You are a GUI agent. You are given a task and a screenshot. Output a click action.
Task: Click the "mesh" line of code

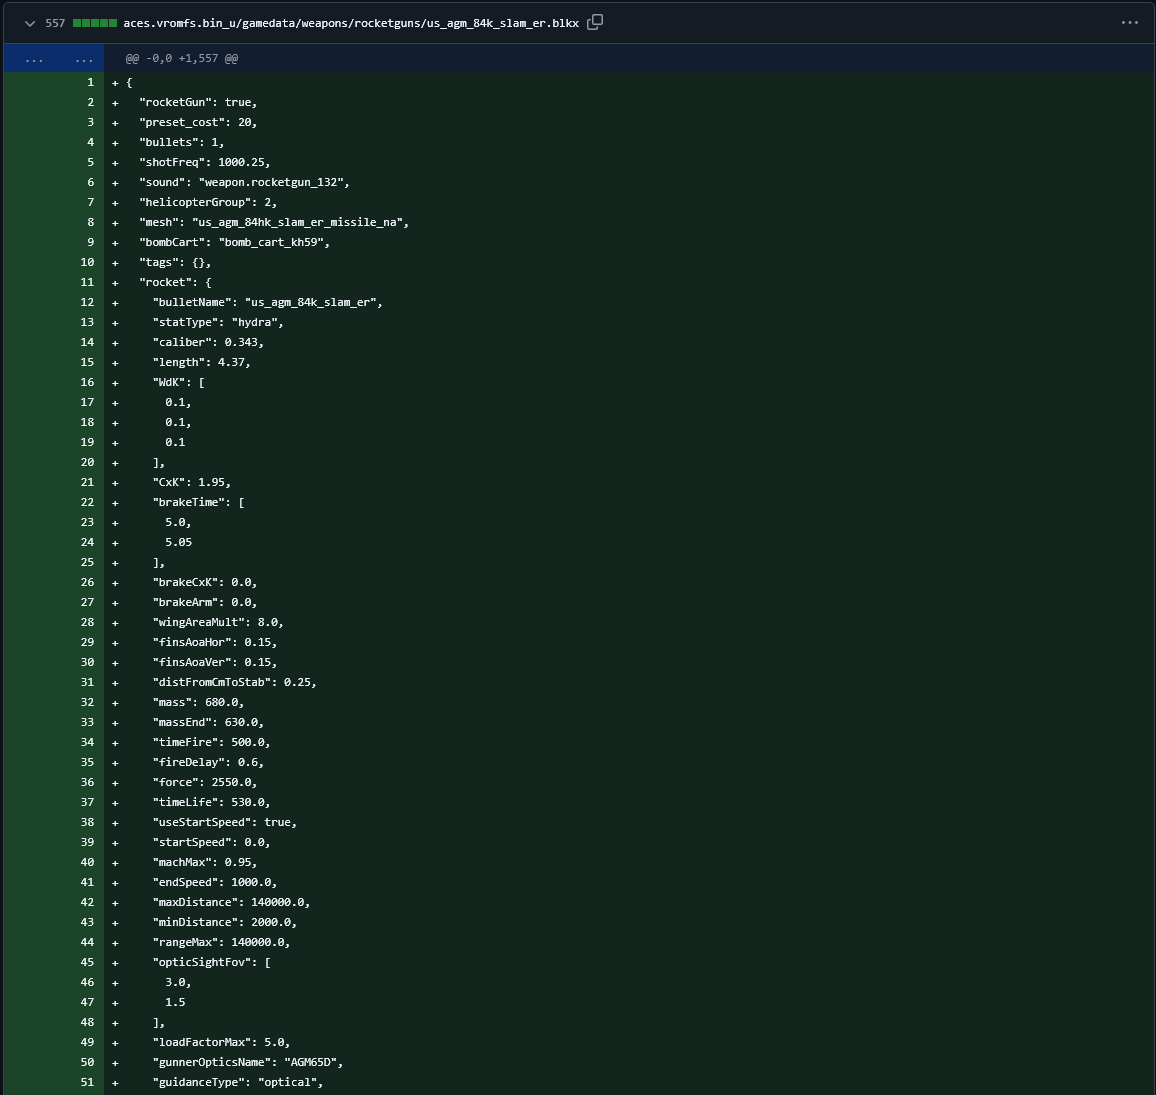(x=273, y=222)
